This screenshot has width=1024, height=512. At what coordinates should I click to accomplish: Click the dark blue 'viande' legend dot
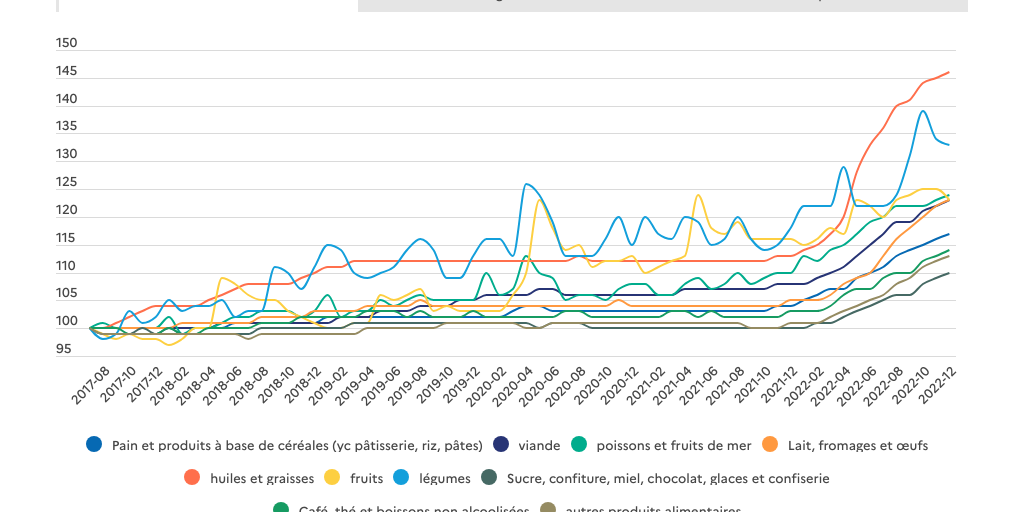[x=501, y=445]
